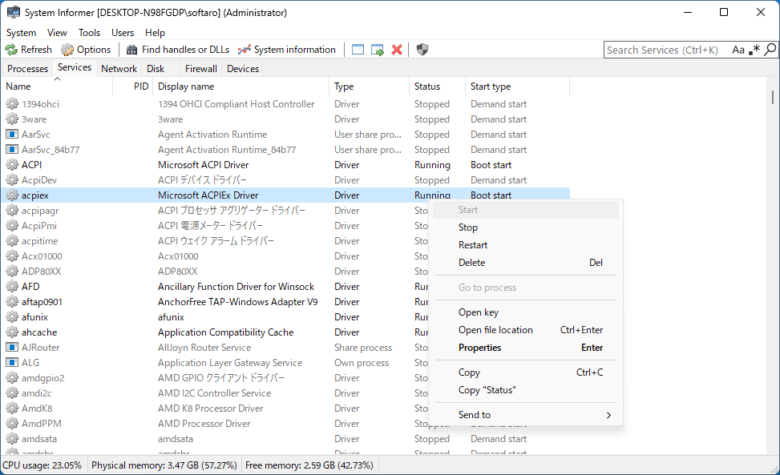The height and width of the screenshot is (475, 780).
Task: Select Open key in context menu
Action: click(526, 312)
